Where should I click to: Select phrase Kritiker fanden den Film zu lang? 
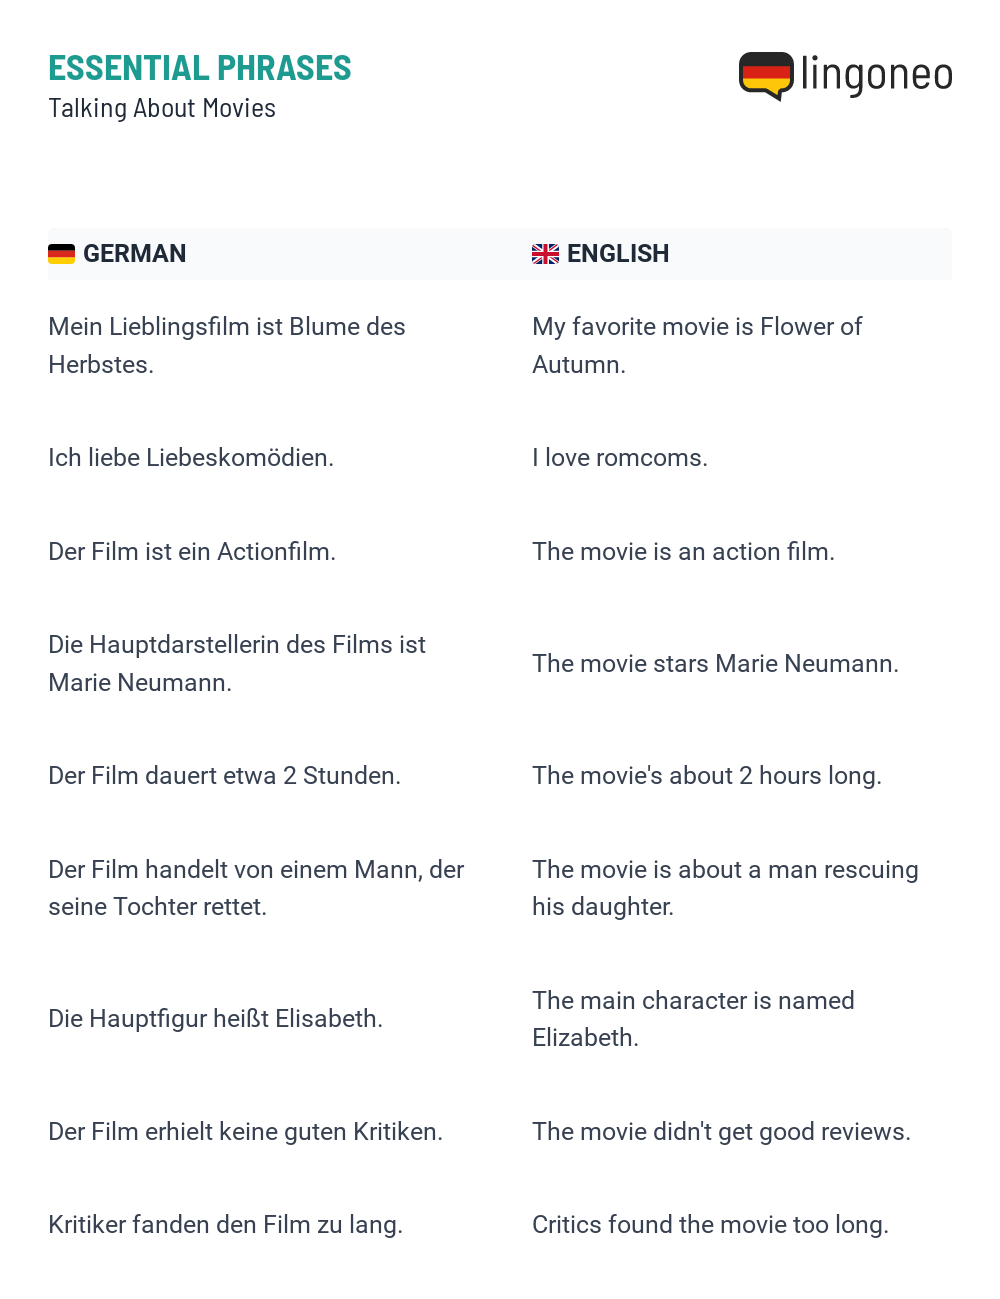tap(225, 1224)
